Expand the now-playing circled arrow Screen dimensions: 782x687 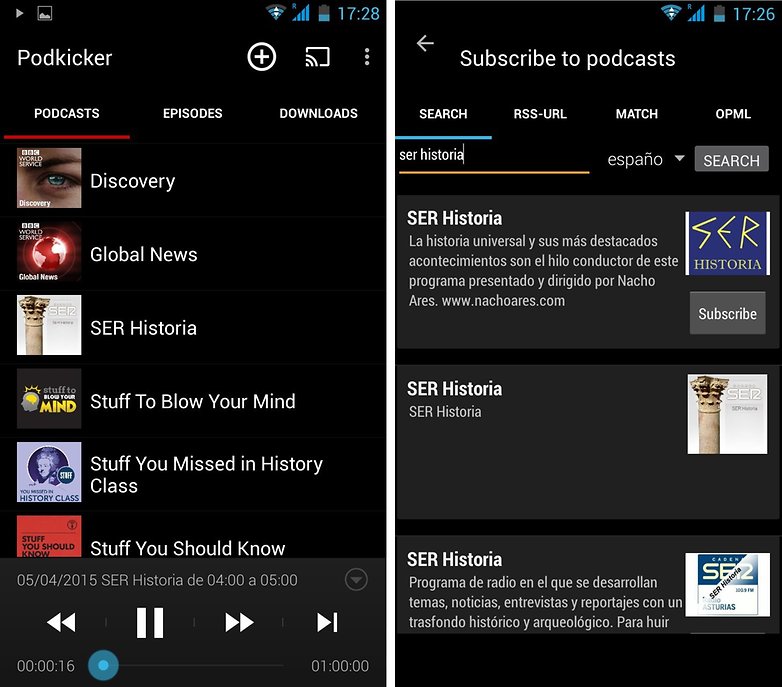[x=356, y=580]
